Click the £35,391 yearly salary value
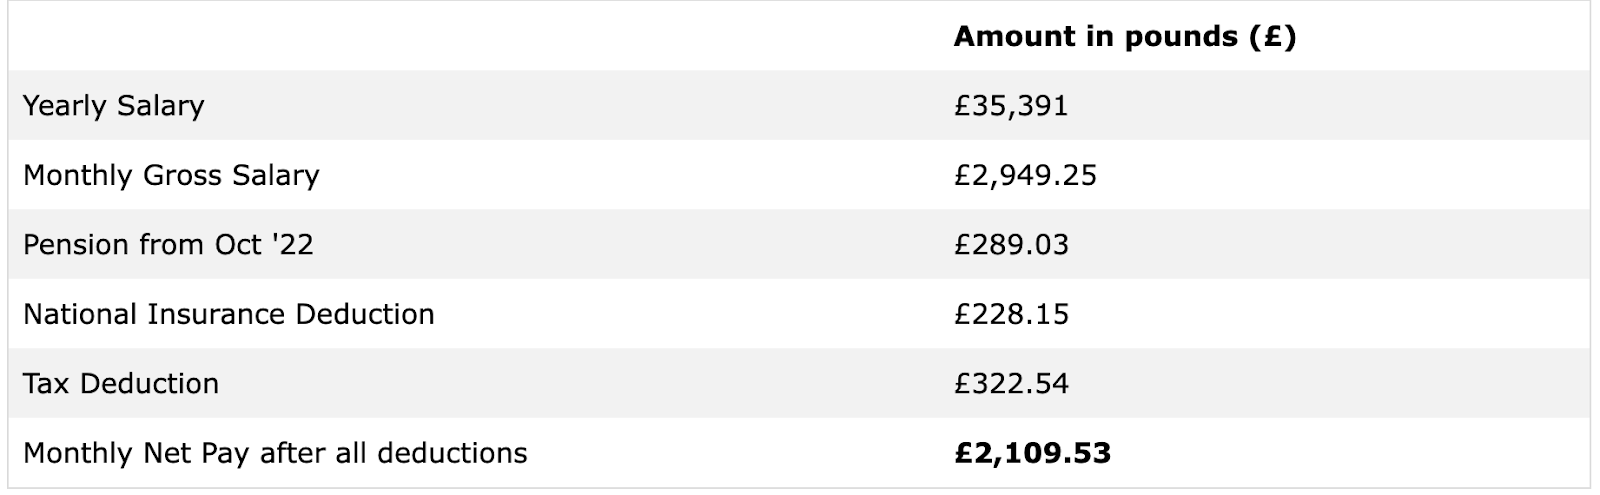The image size is (1600, 495). pos(1010,106)
